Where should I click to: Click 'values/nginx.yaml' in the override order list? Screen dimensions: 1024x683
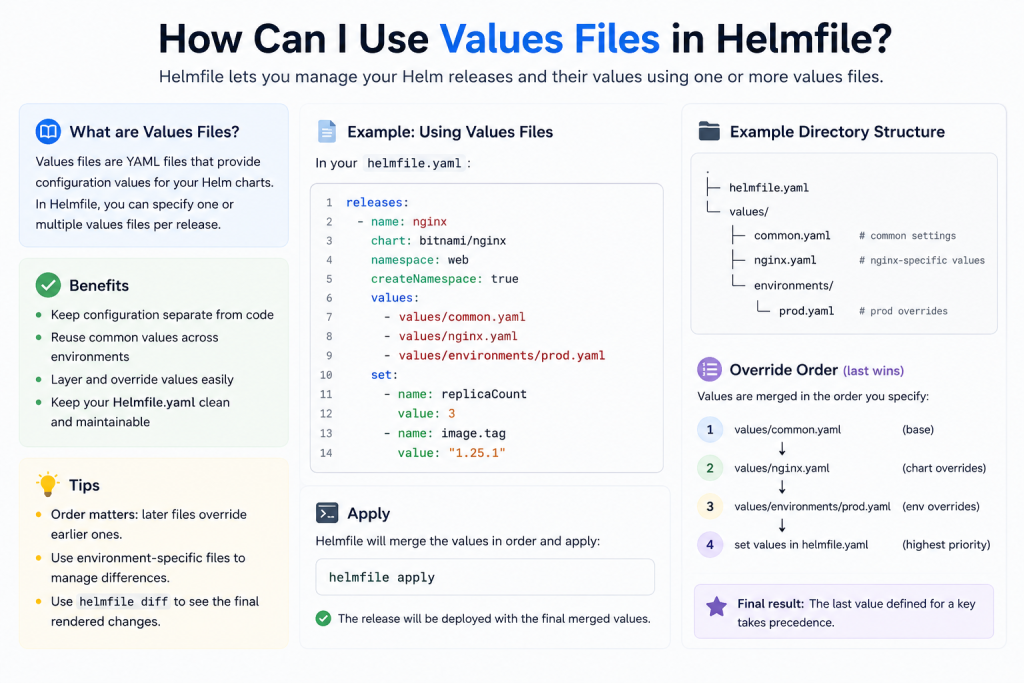click(782, 468)
